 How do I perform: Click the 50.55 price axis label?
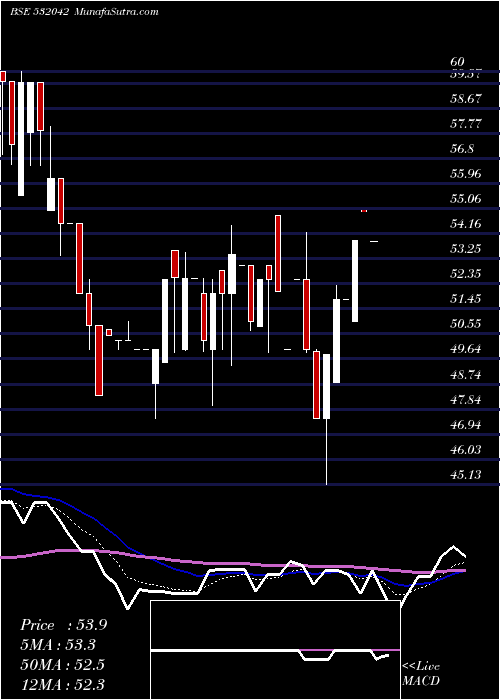pos(466,323)
